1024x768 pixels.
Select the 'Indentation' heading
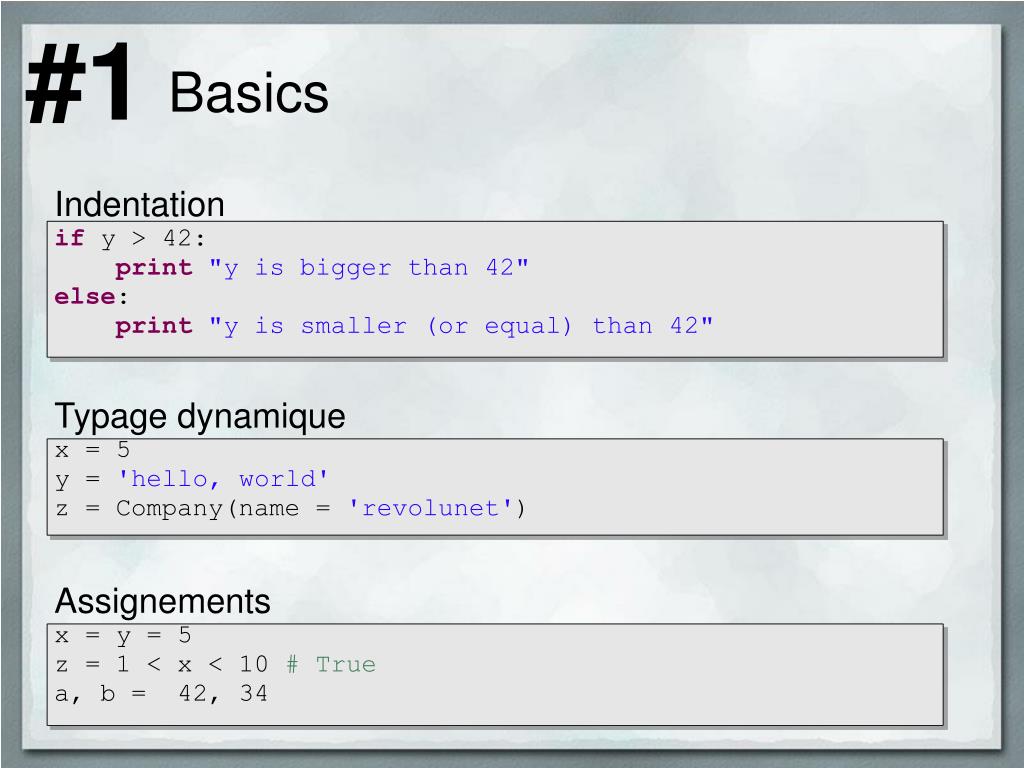tap(140, 204)
